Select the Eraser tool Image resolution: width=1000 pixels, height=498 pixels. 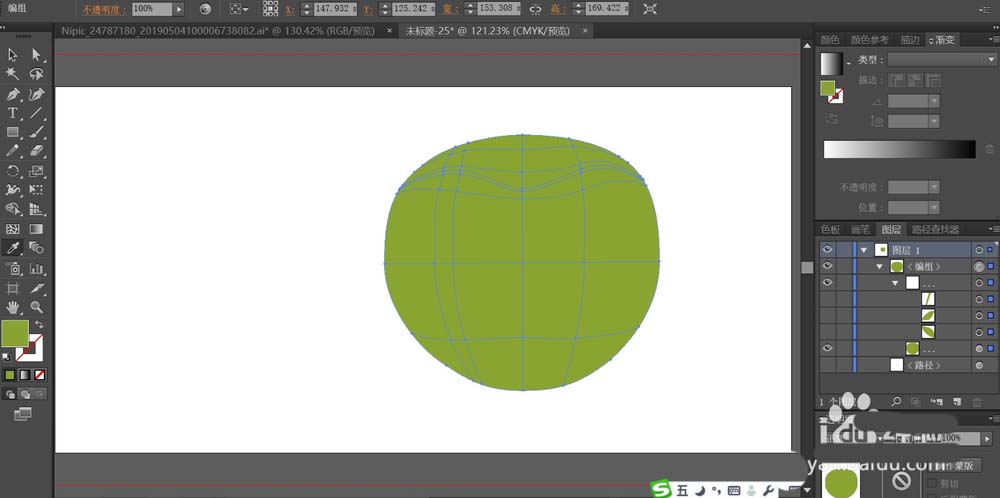[x=36, y=150]
